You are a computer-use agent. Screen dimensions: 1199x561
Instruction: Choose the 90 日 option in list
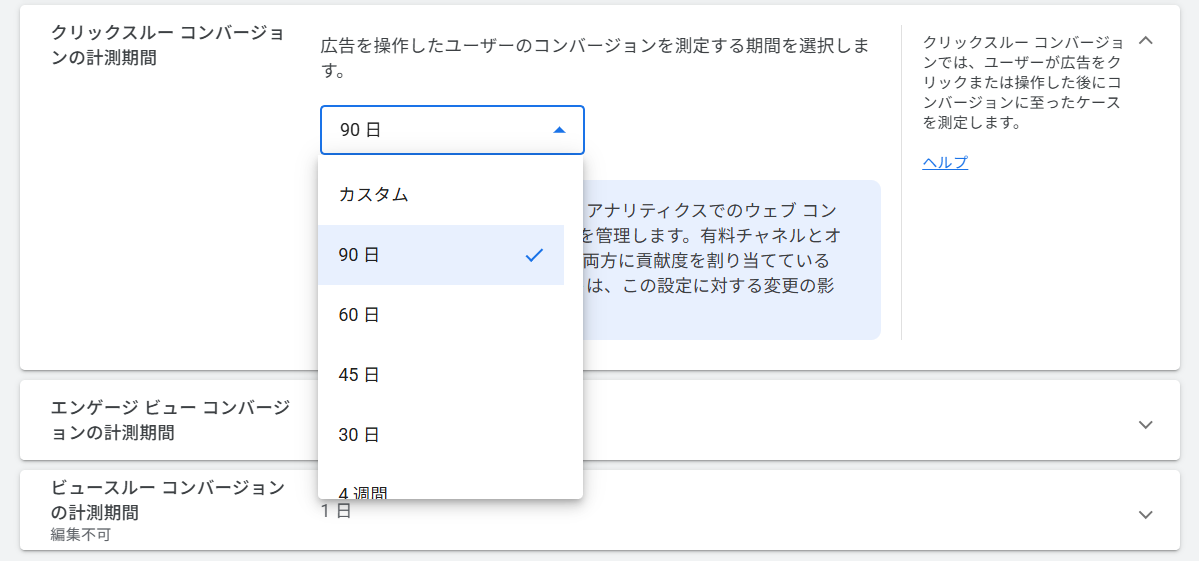[441, 255]
